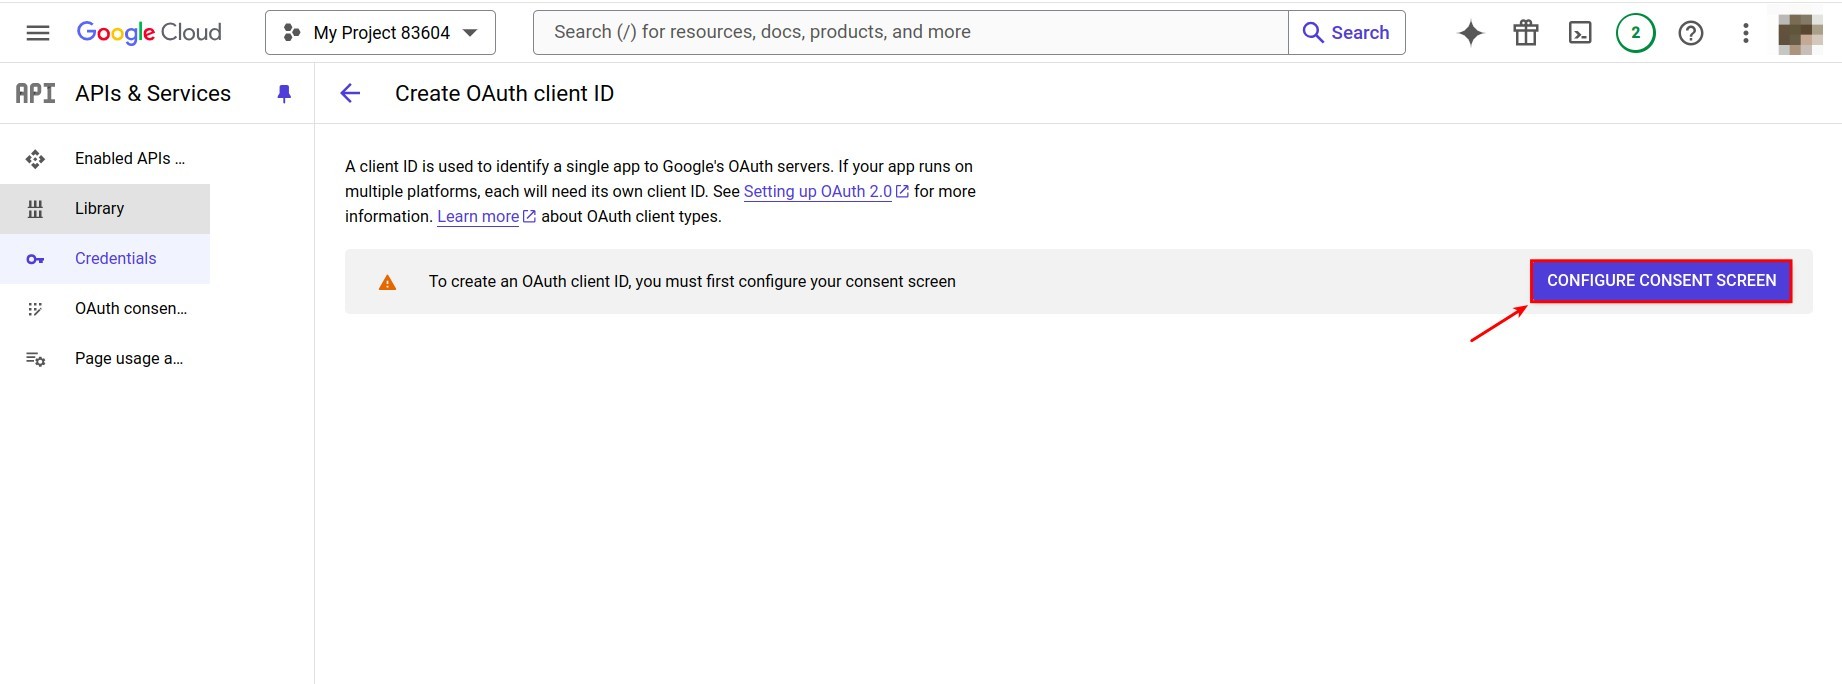Click the API logo icon
The height and width of the screenshot is (684, 1842).
point(35,93)
